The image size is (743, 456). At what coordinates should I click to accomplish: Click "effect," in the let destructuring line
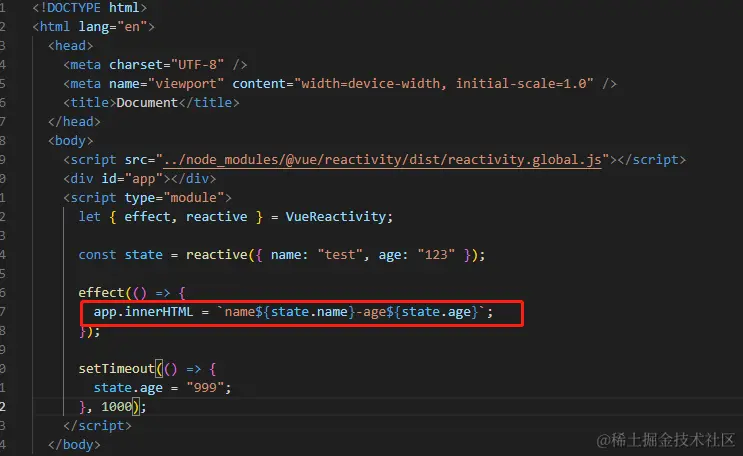tap(151, 217)
